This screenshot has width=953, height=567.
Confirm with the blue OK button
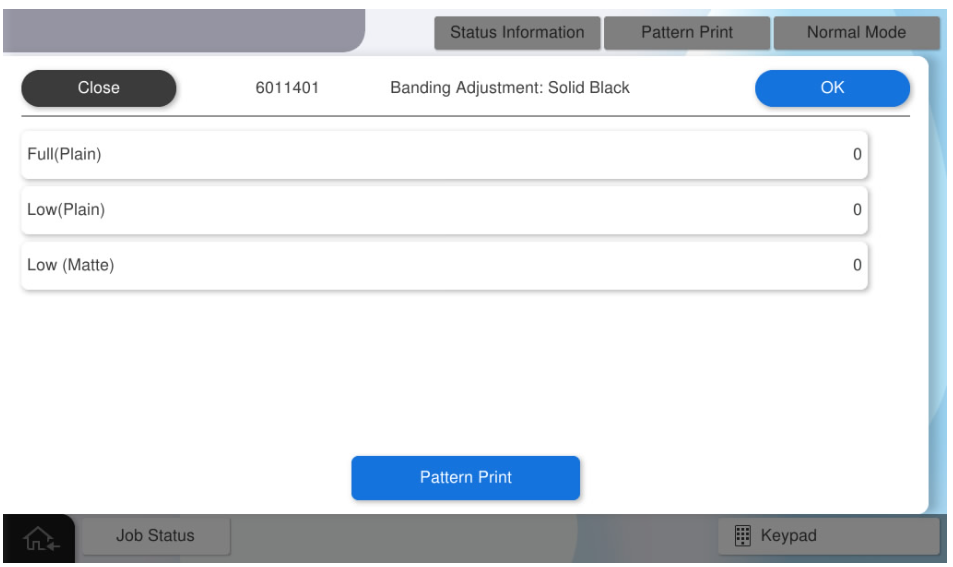(832, 88)
